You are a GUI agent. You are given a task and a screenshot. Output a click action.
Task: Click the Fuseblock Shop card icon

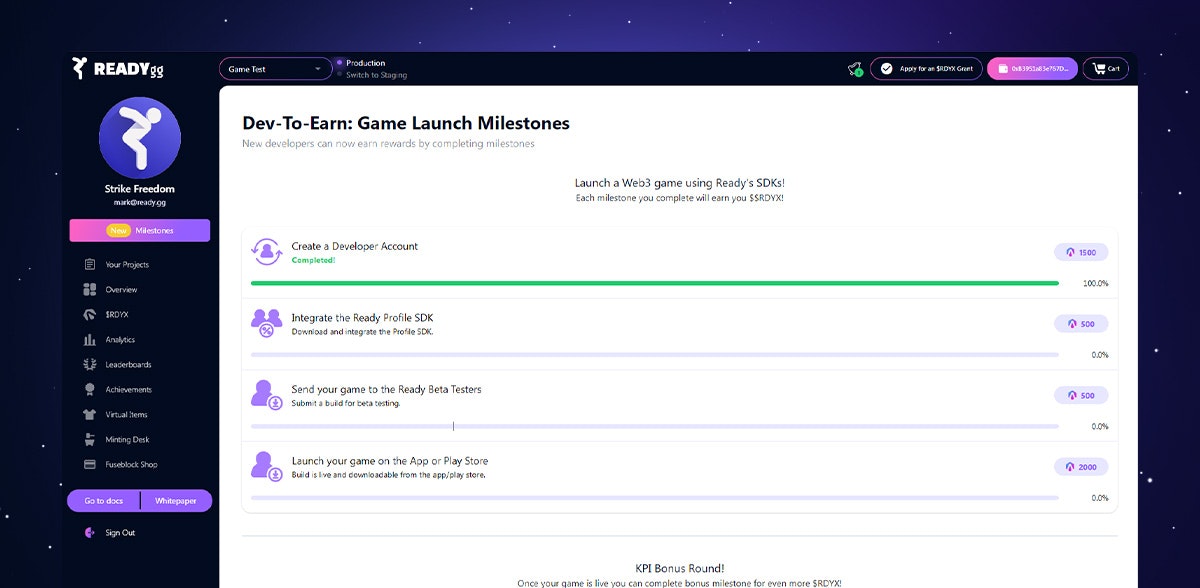[90, 465]
